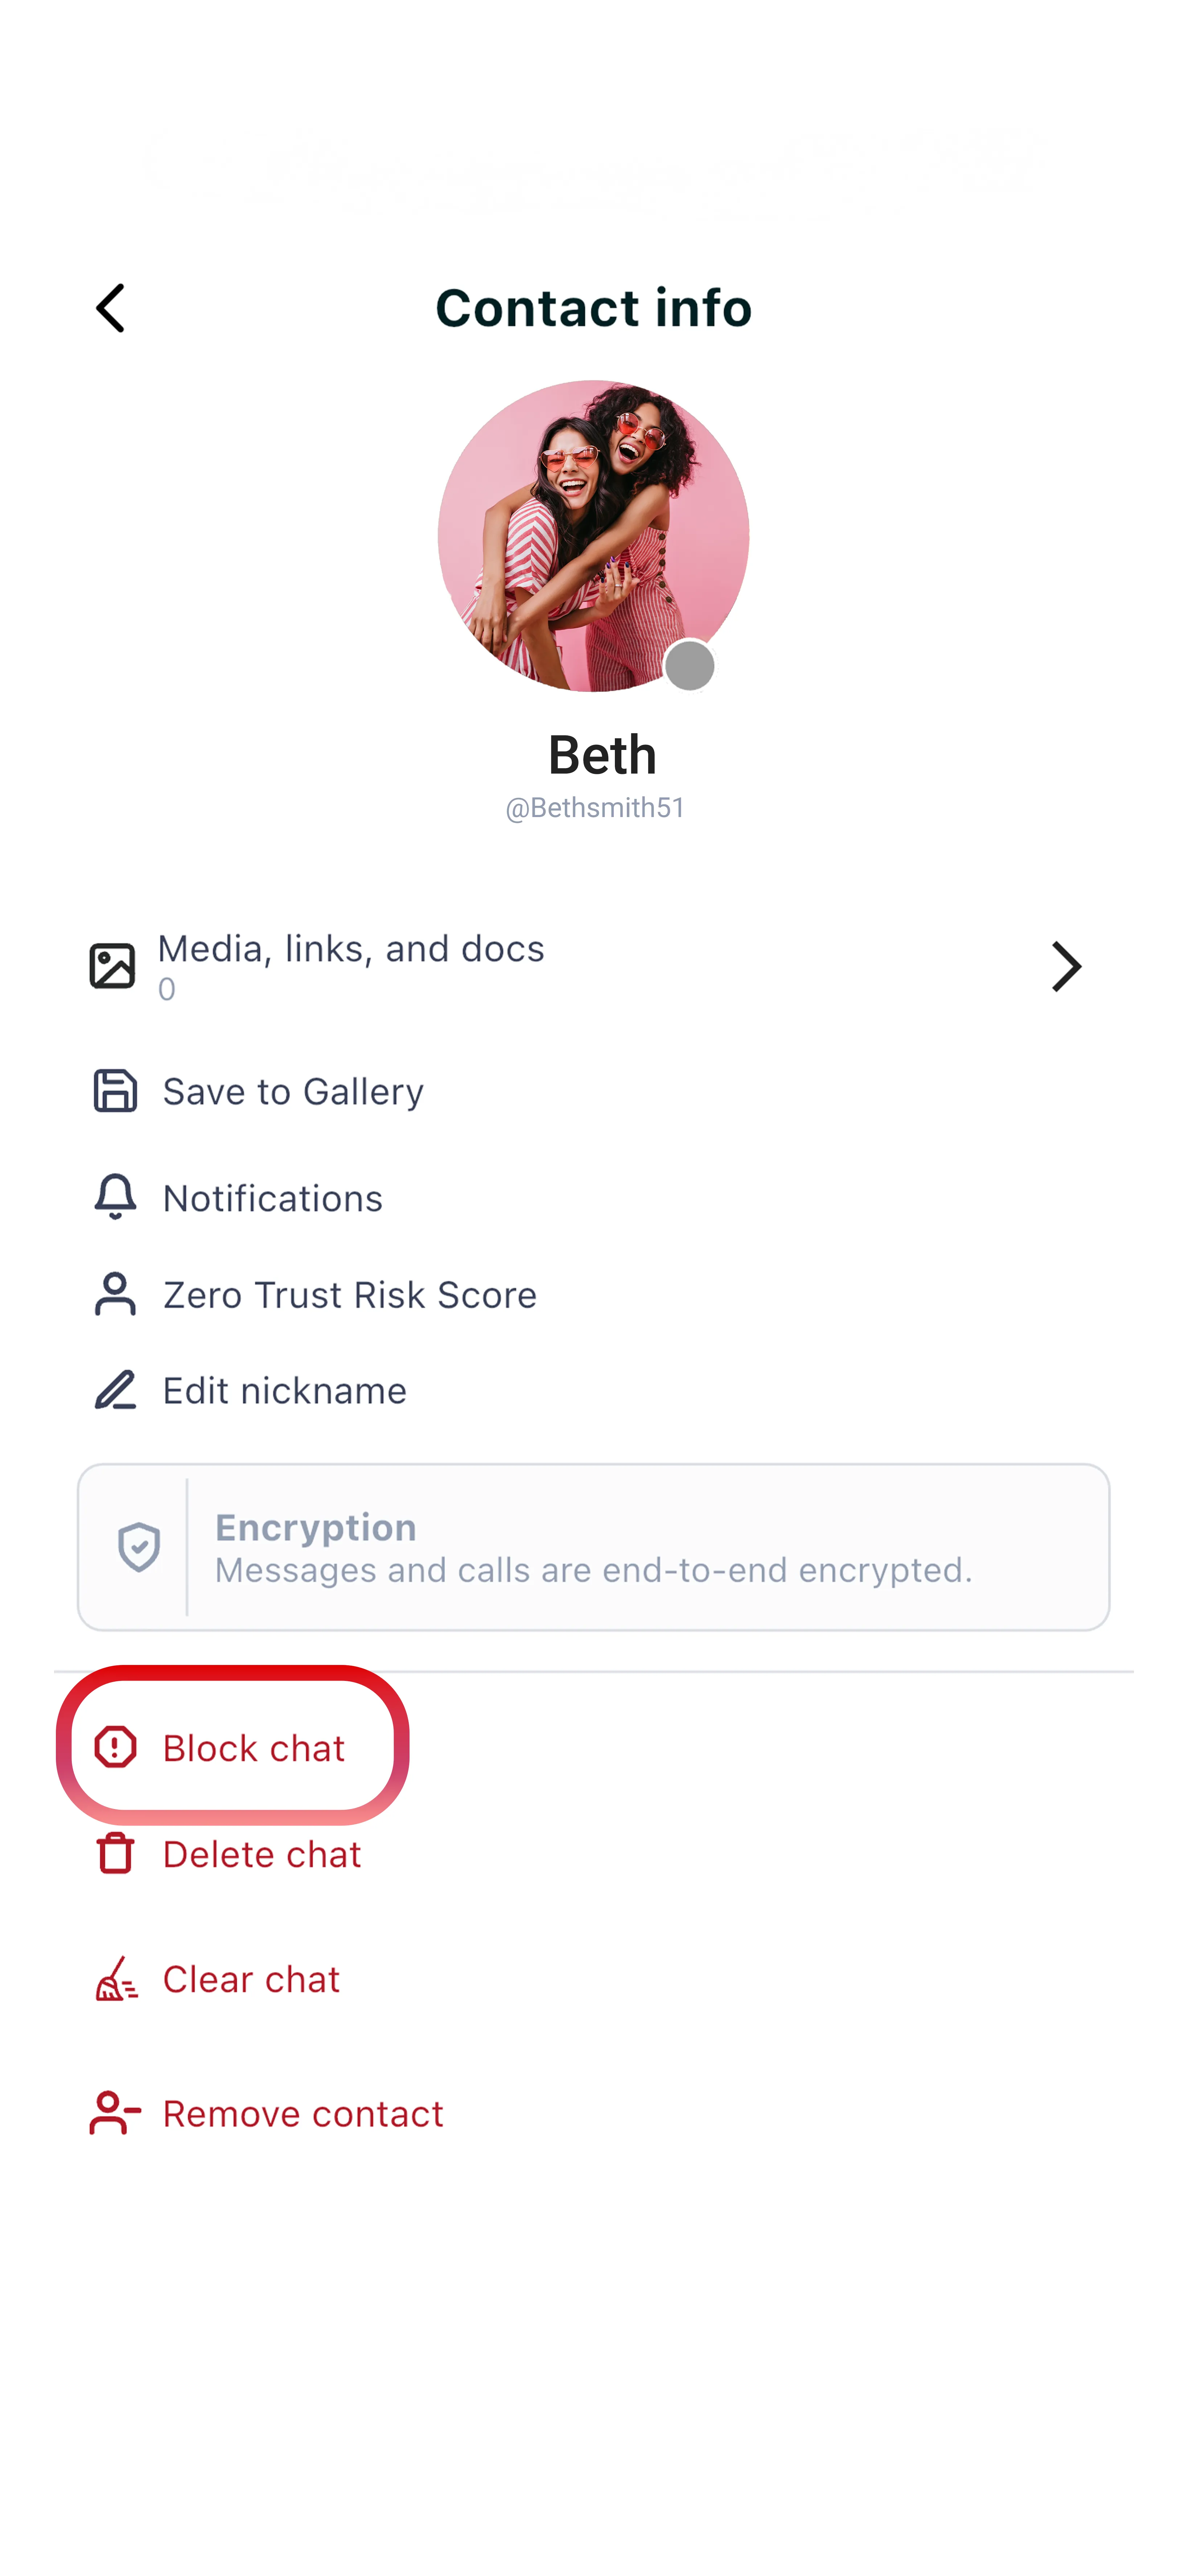Screen dimensions: 1188x2576
Task: Click the Media, links, and docs image icon
Action: pyautogui.click(x=113, y=965)
